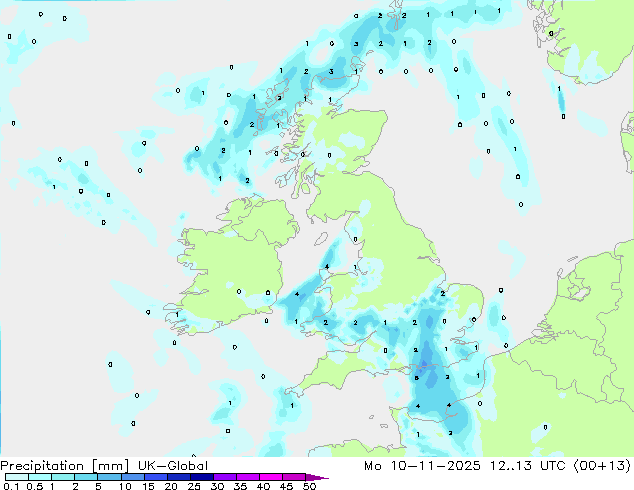Click the '45' legend scale label
Image resolution: width=634 pixels, height=490 pixels.
point(287,486)
